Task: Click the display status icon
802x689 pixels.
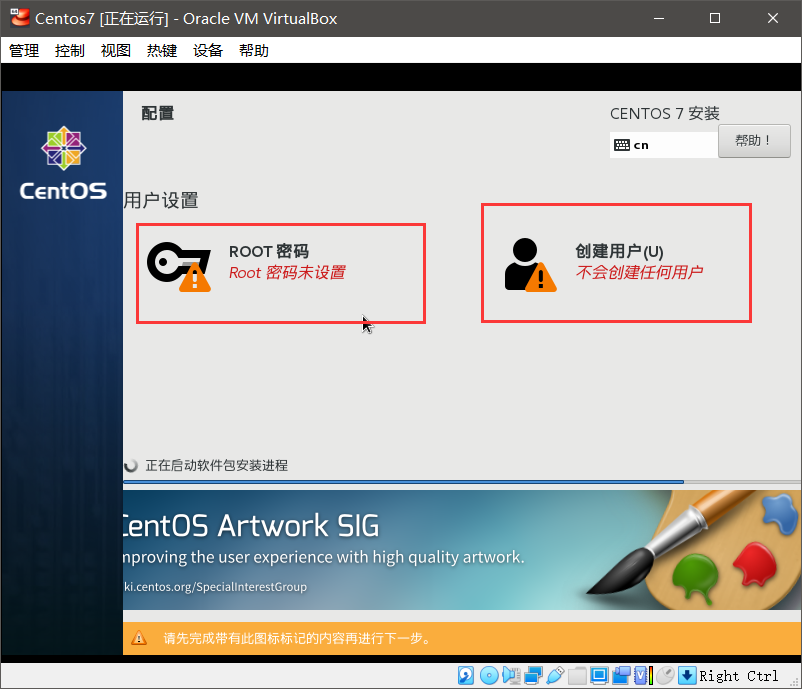Action: click(600, 675)
